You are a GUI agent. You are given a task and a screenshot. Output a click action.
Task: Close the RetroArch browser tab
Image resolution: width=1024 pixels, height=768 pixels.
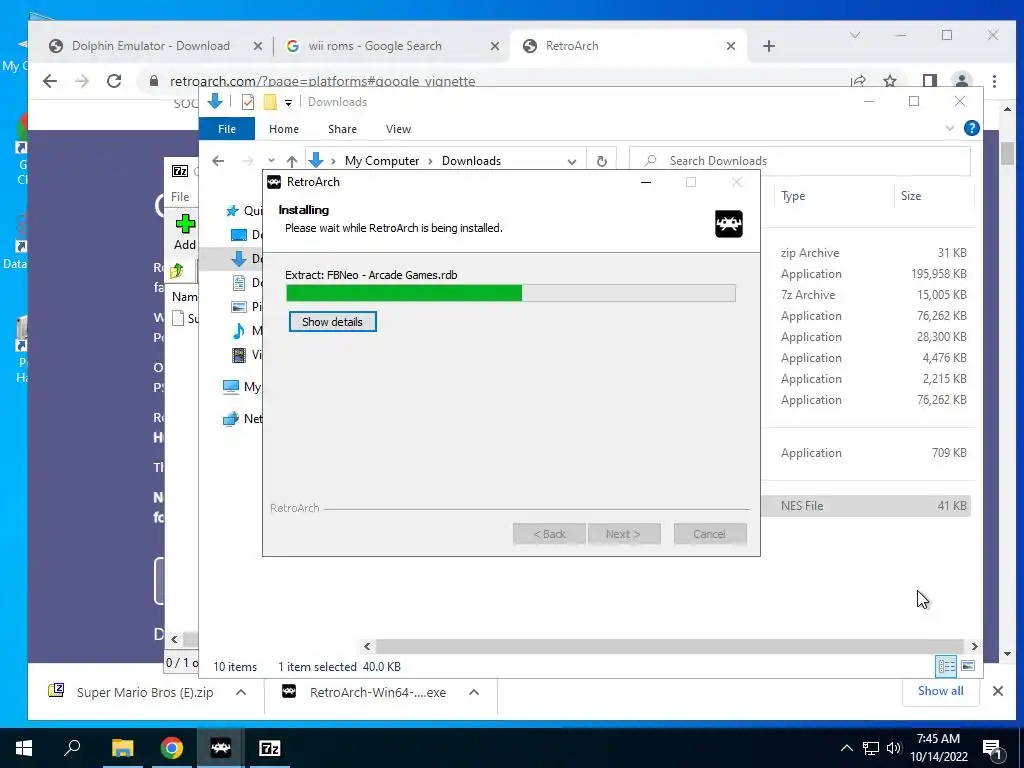(731, 46)
